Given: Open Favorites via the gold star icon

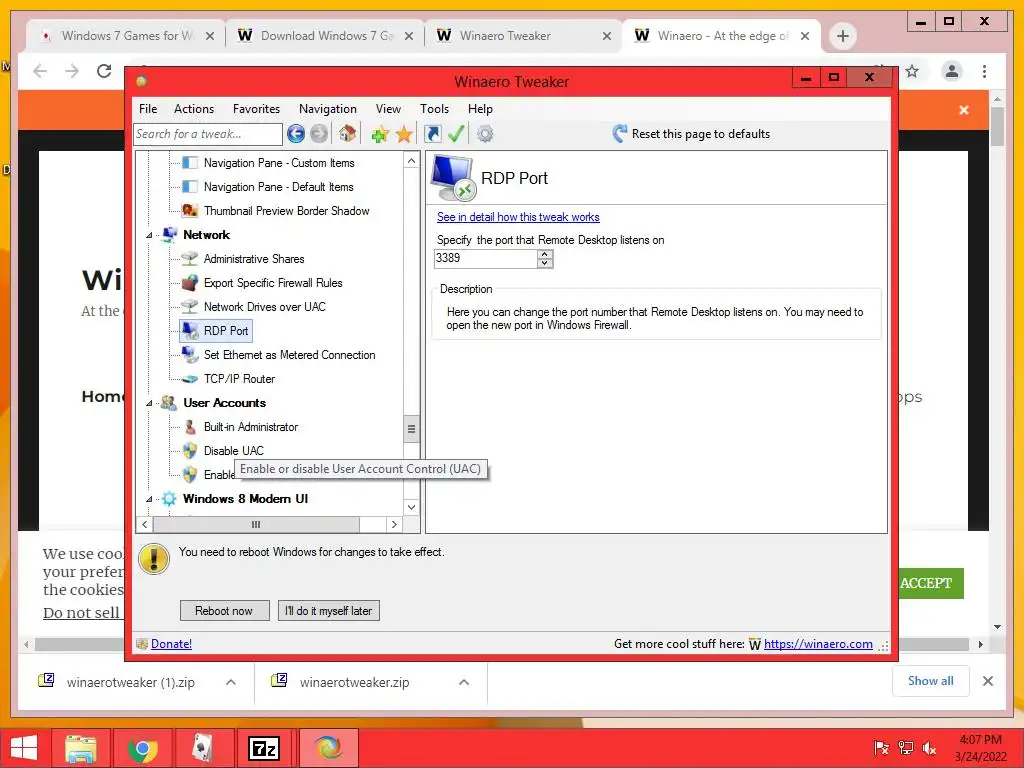Looking at the screenshot, I should click(x=404, y=134).
